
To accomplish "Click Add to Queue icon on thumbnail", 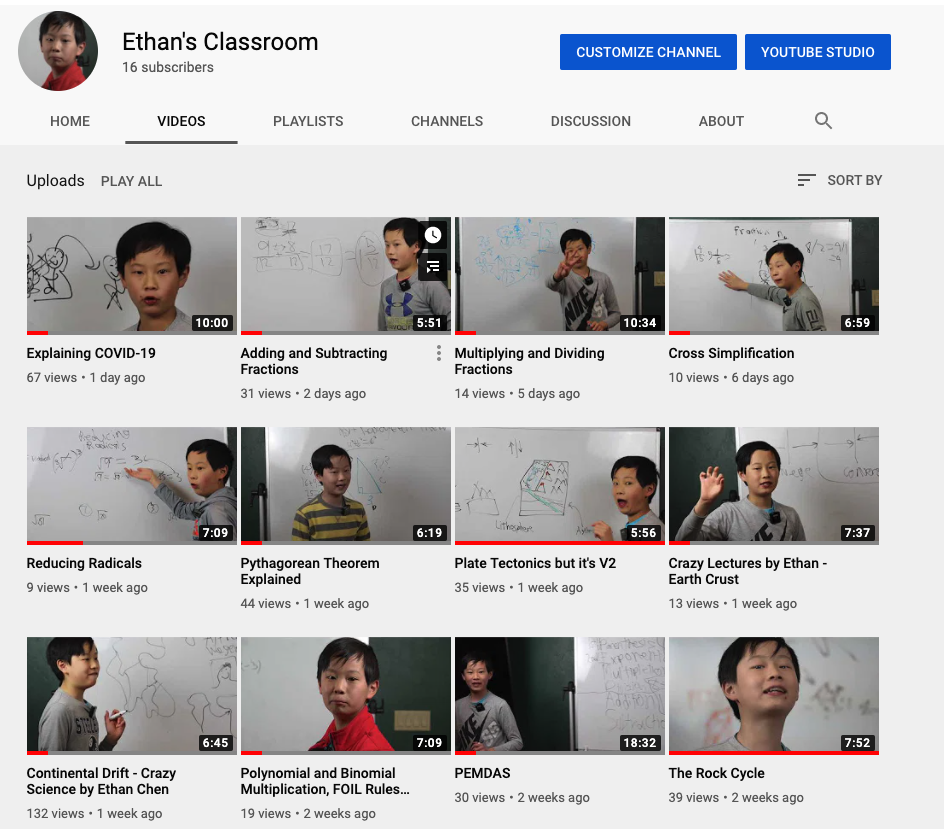I will [x=433, y=266].
